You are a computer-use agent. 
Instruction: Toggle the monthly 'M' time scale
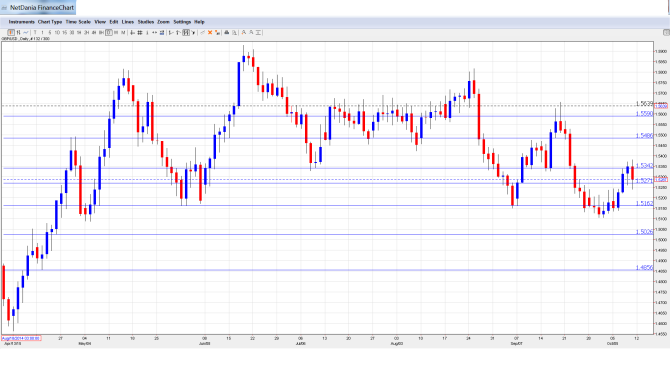(x=123, y=32)
